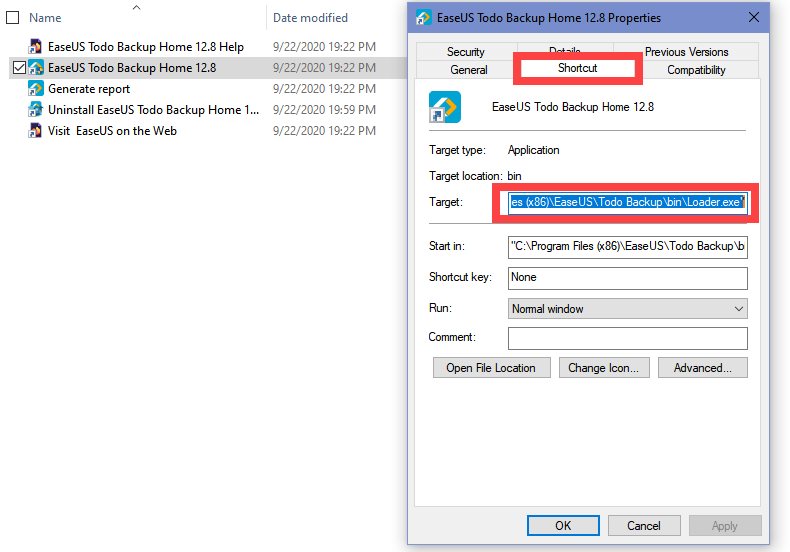Click the Open File Location button
Viewport: 790px width, 552px height.
pos(491,368)
